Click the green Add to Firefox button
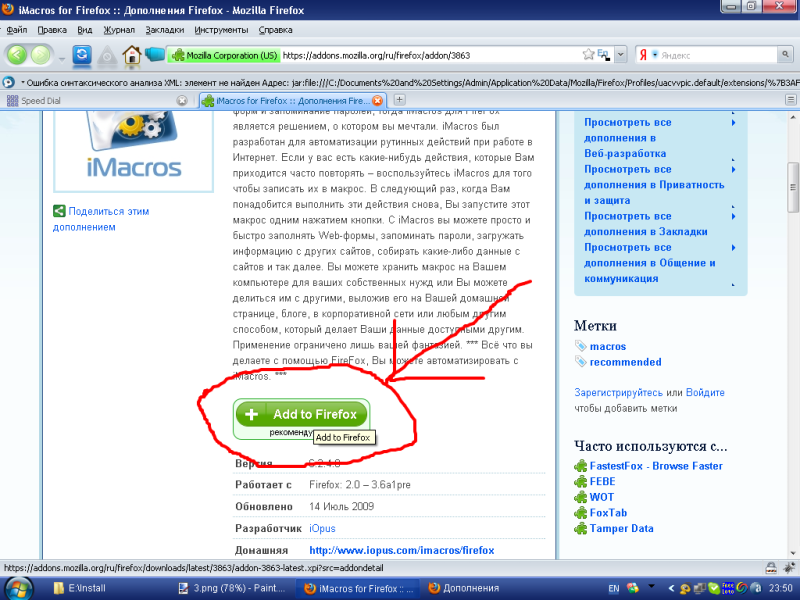This screenshot has width=800, height=600. pos(301,414)
